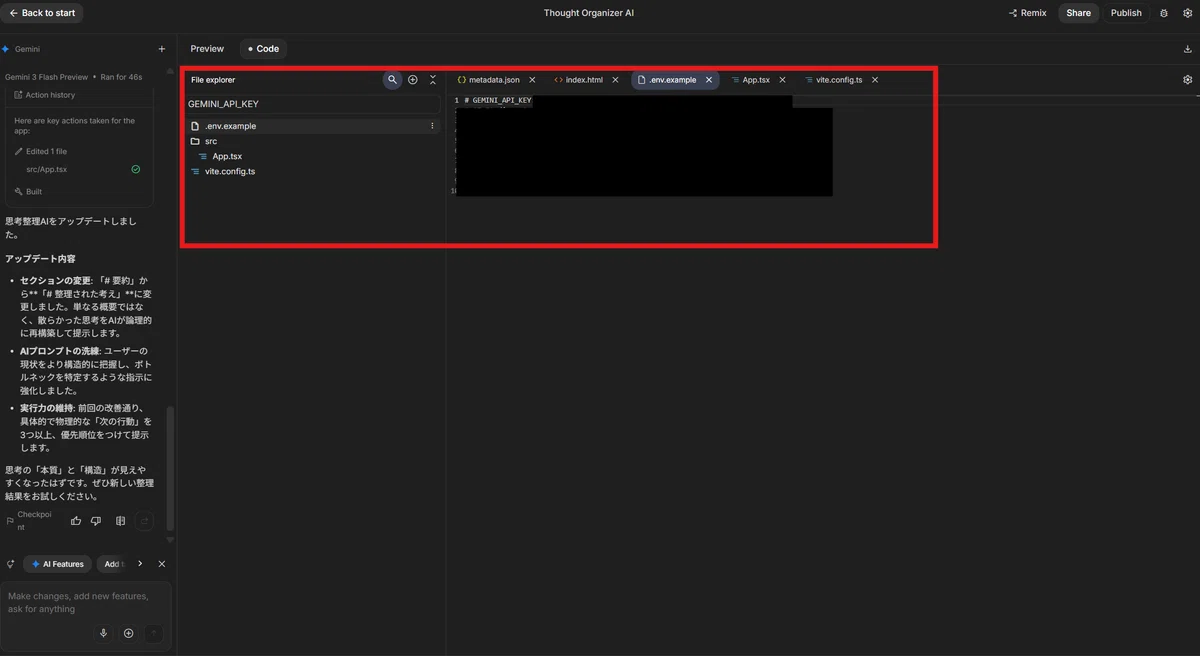Show more suggestion chips with arrow

tap(140, 564)
